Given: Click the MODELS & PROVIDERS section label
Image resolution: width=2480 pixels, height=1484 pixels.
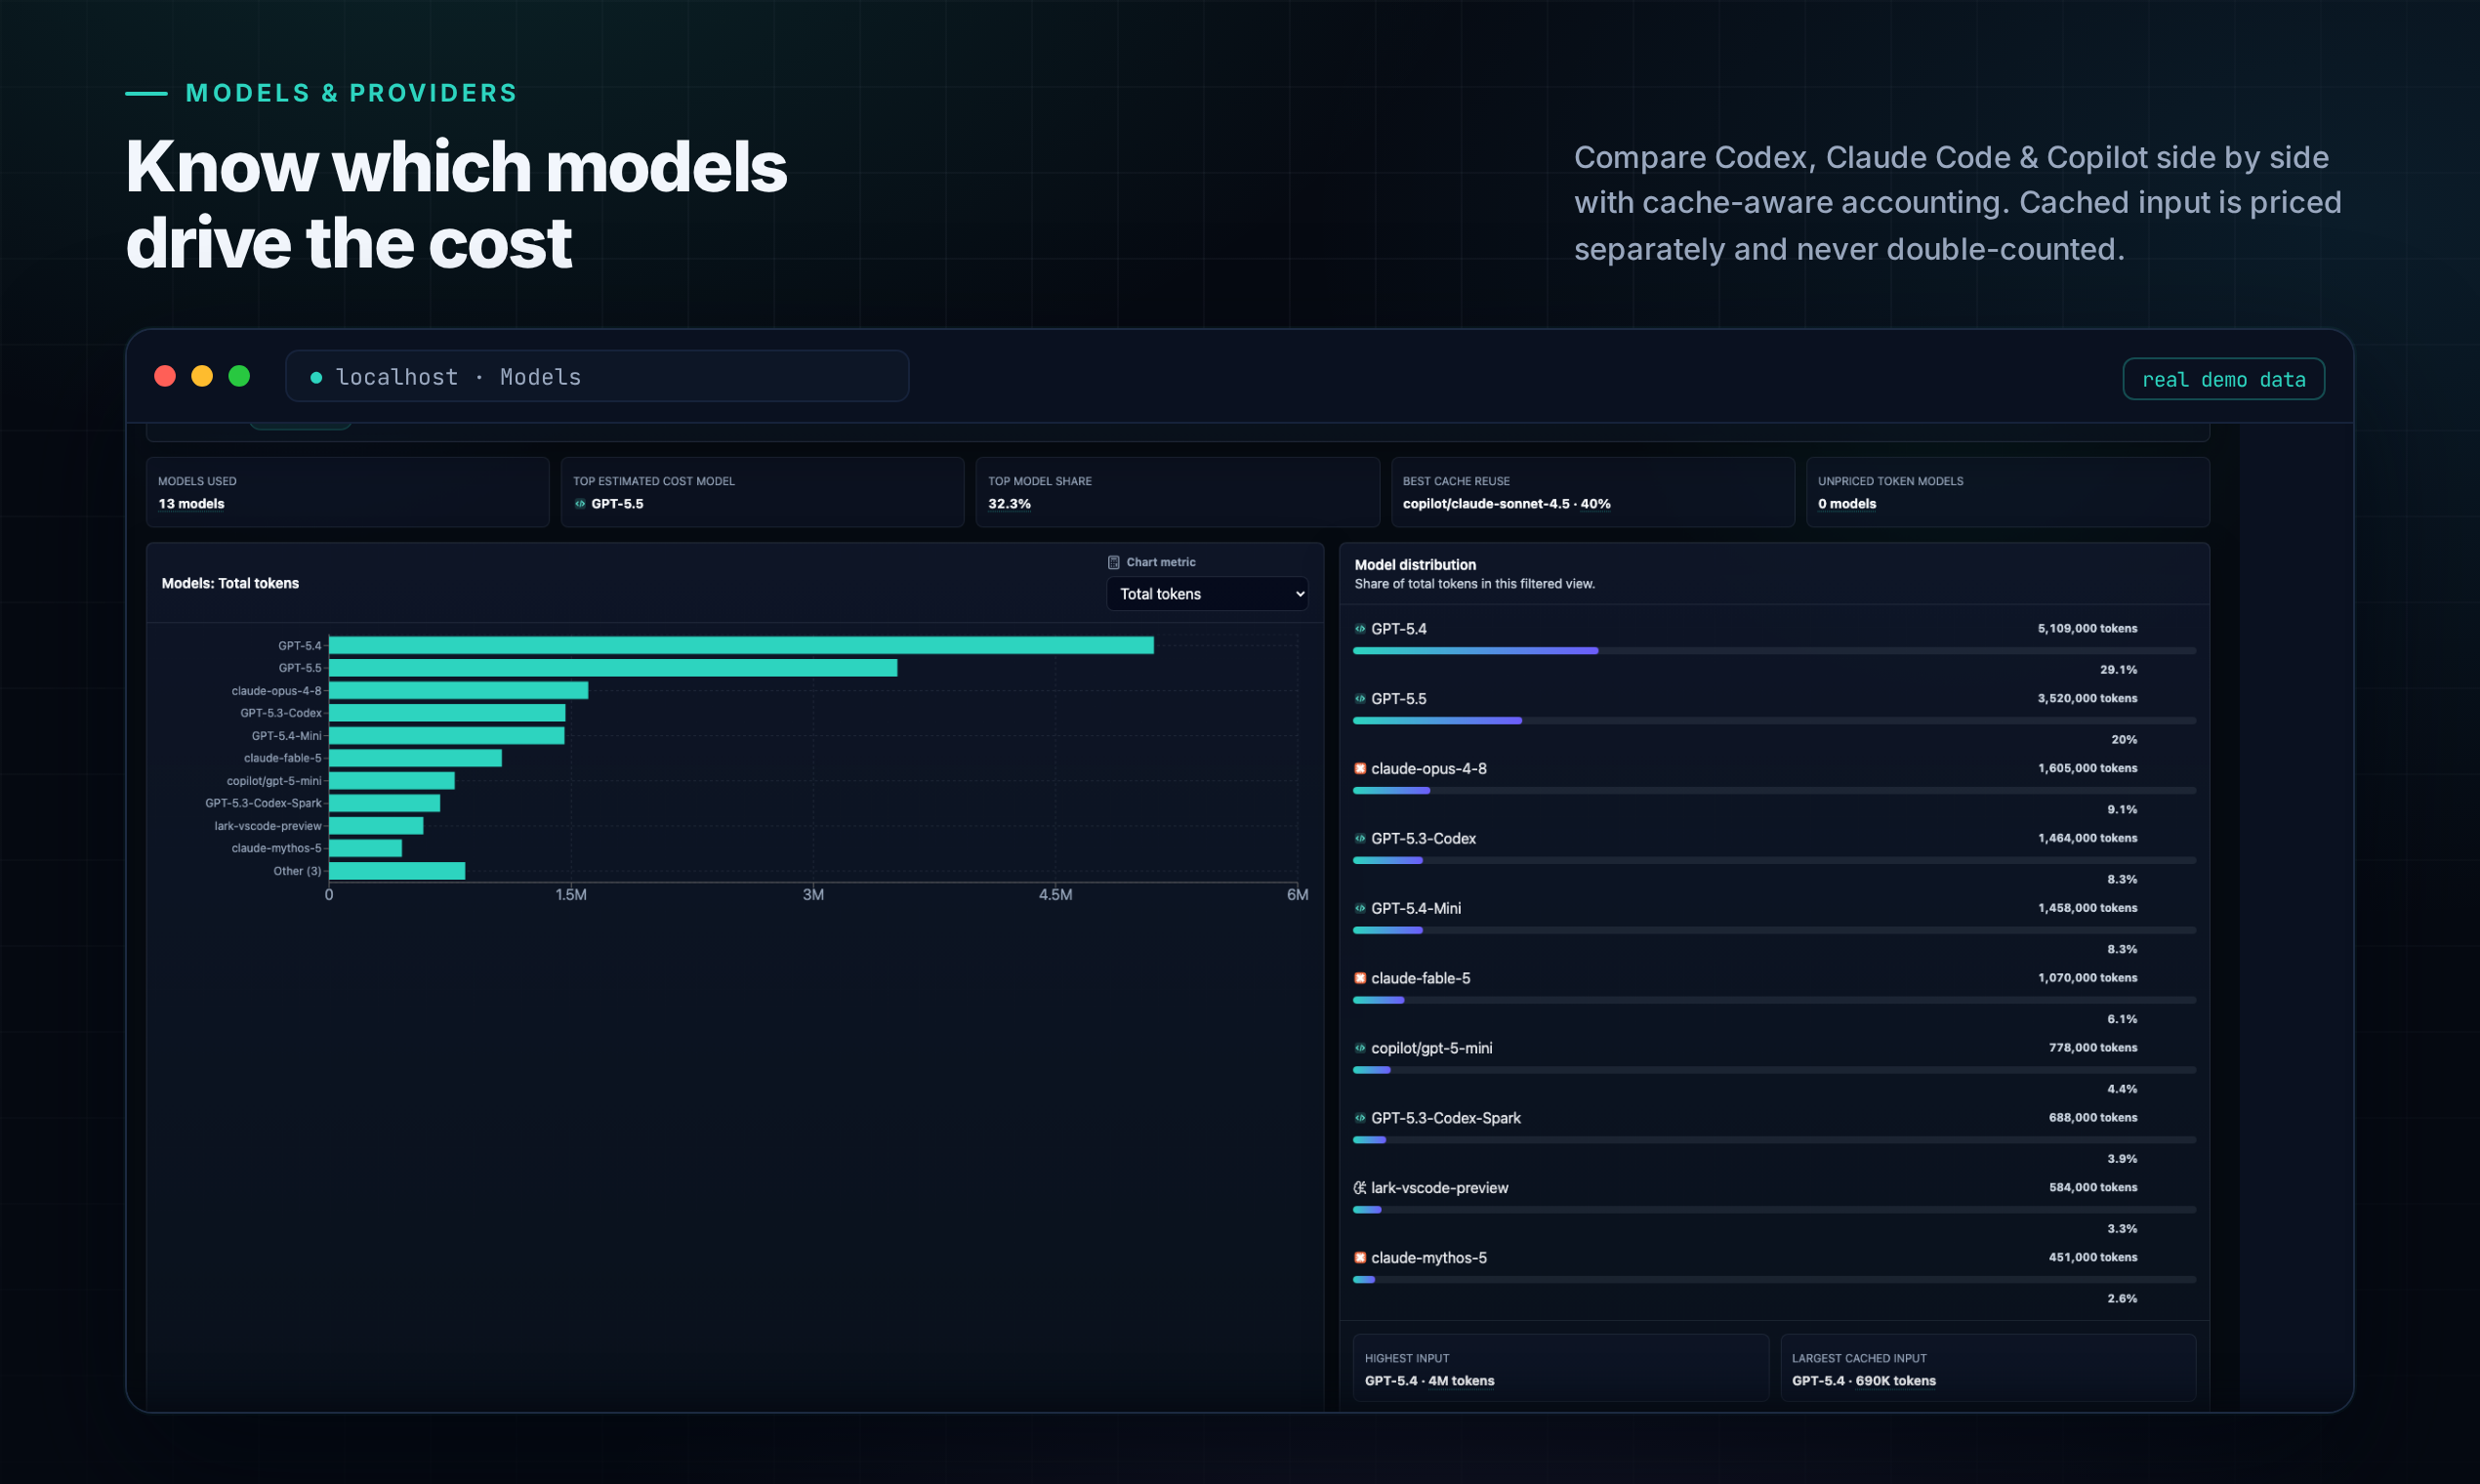Looking at the screenshot, I should pos(351,93).
